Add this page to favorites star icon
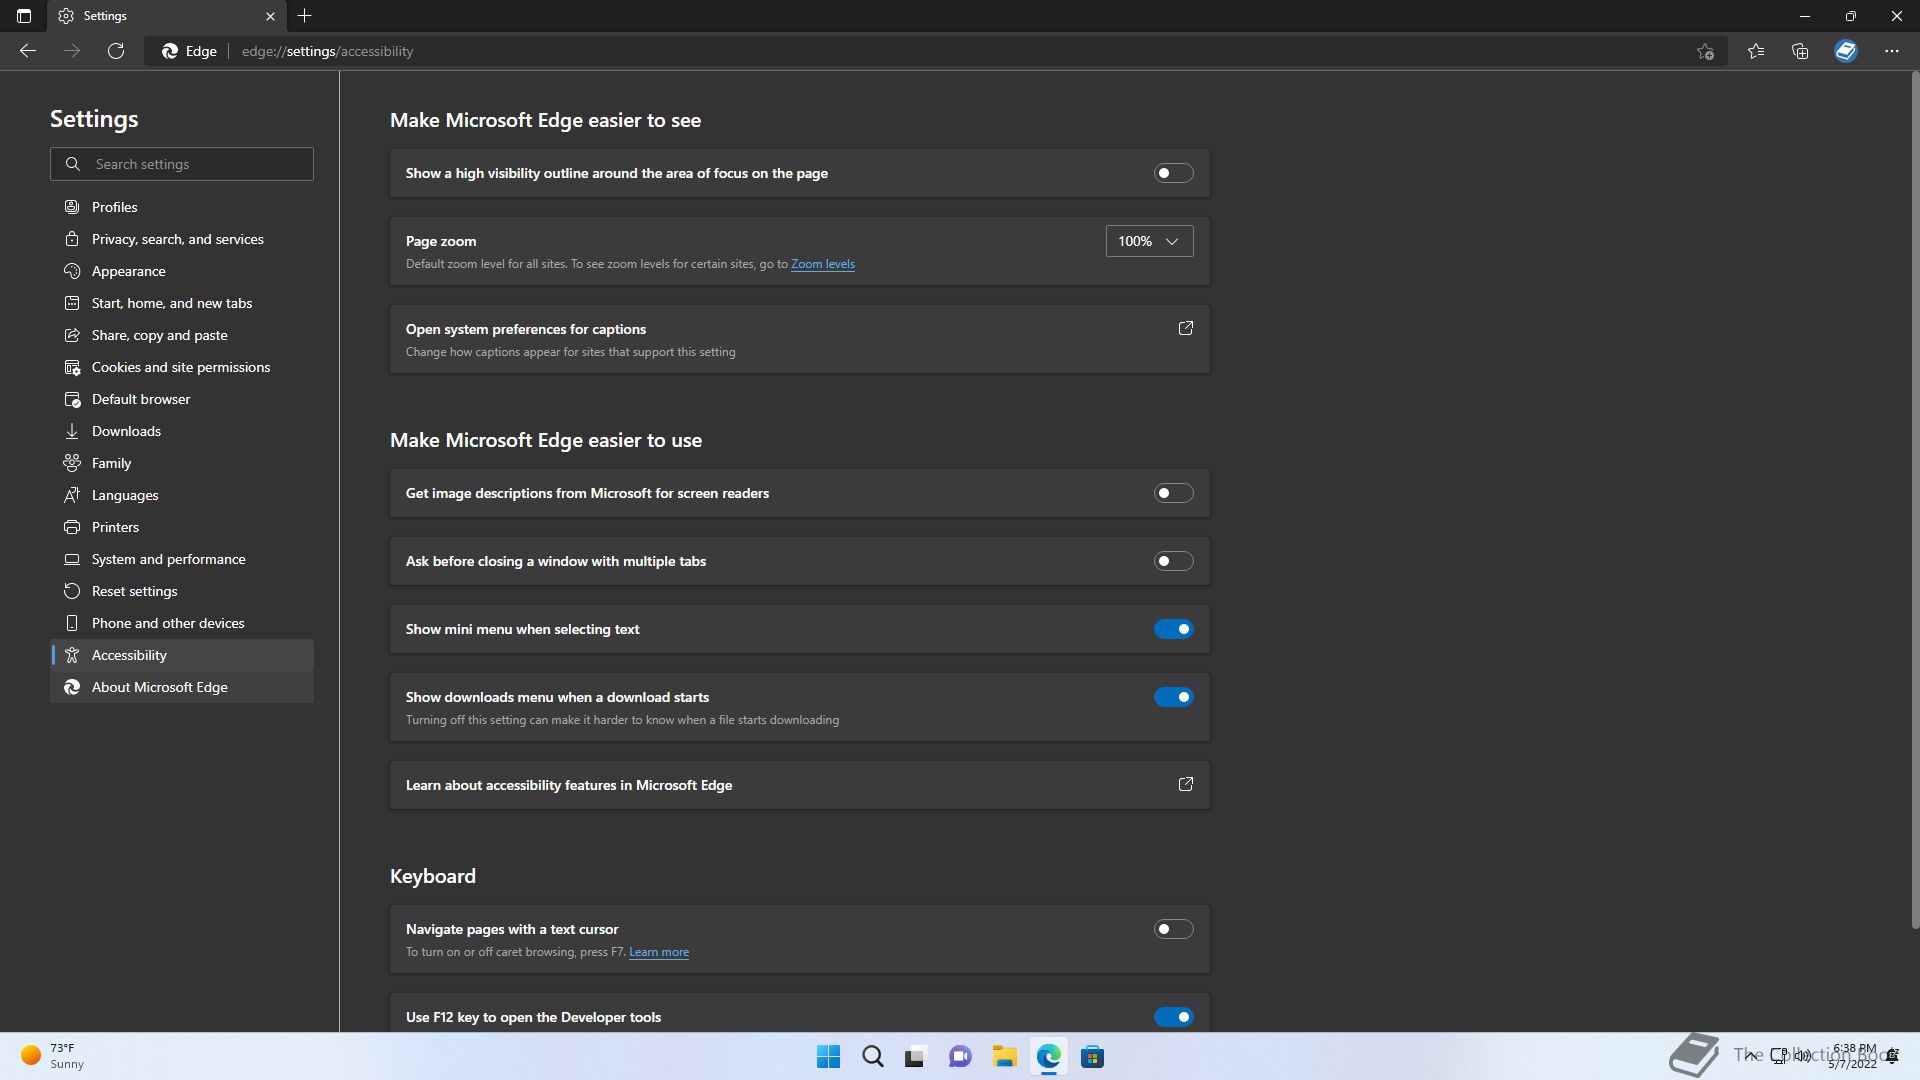 (1706, 51)
